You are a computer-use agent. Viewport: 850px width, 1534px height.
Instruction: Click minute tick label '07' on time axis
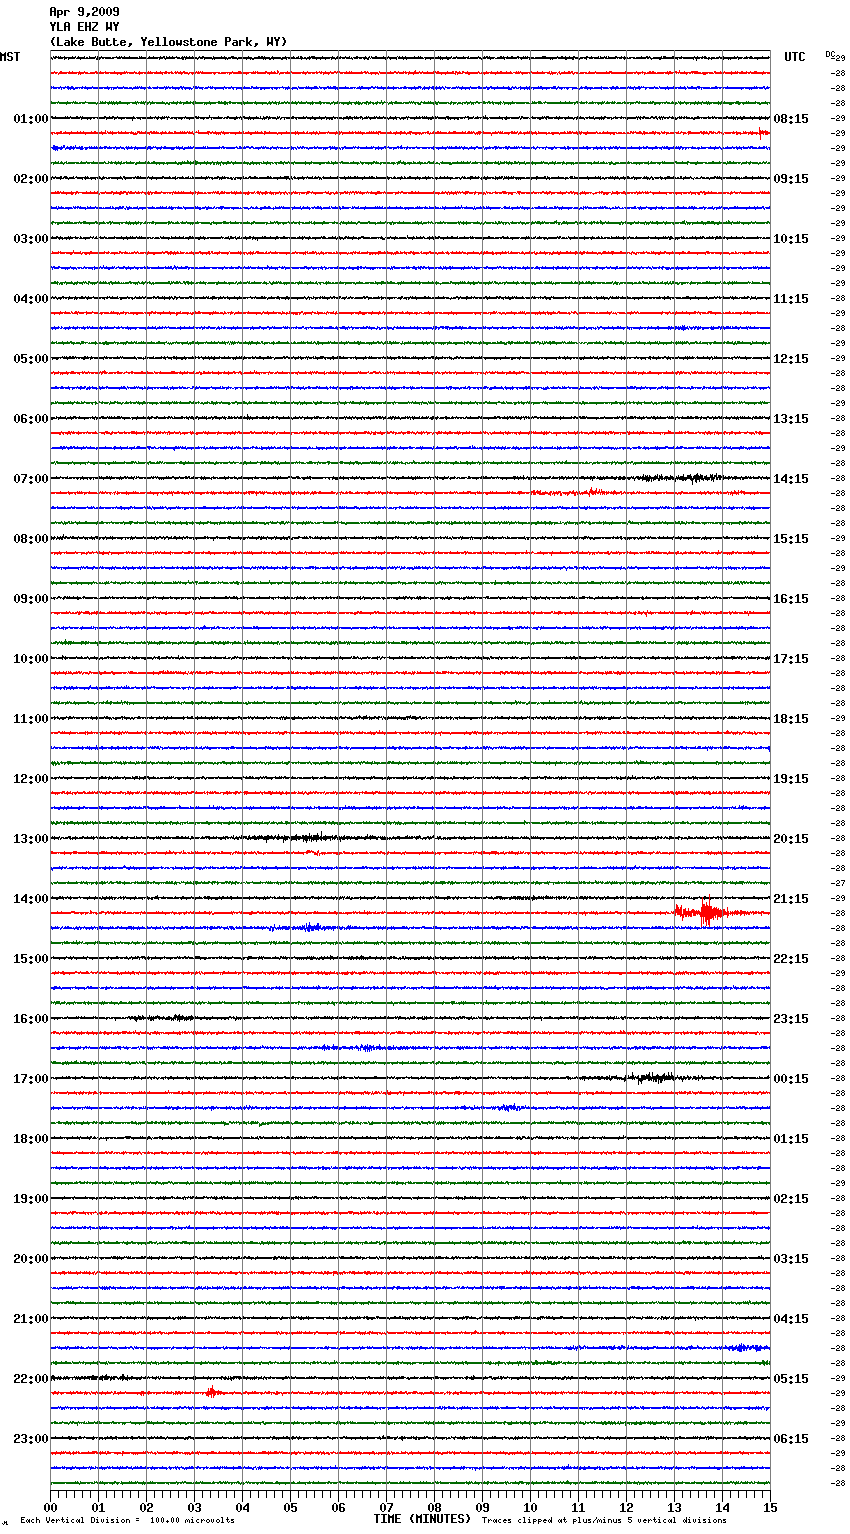(386, 1507)
